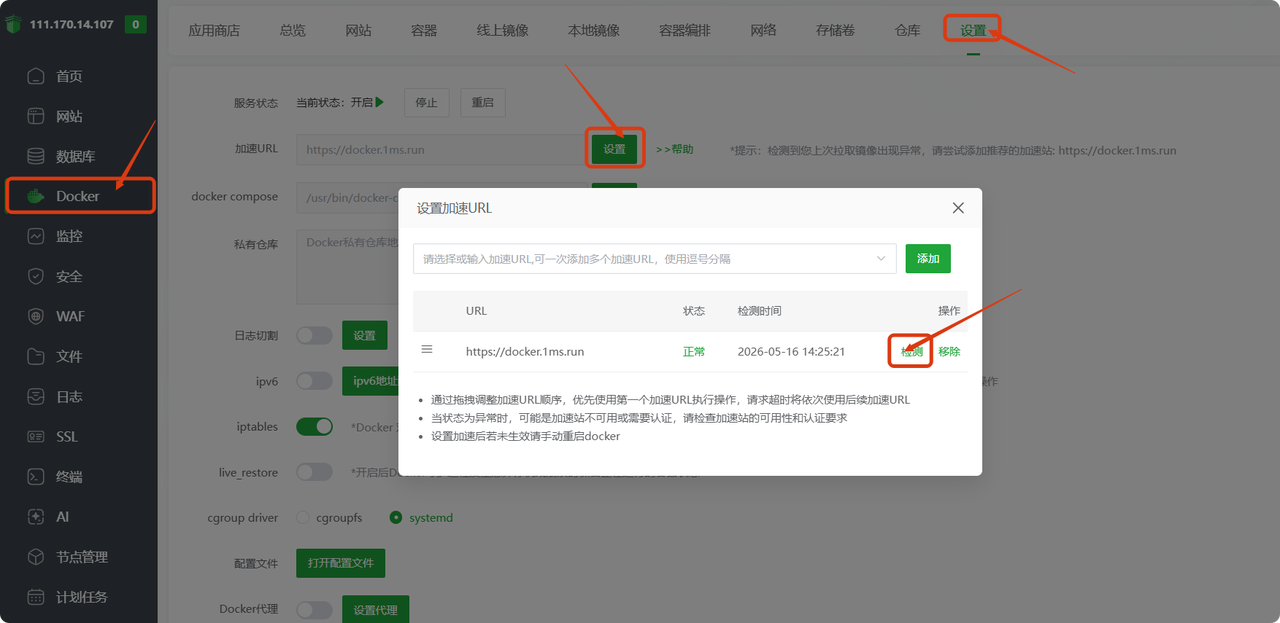Click the 2026-05-16 14:25:21 detection time
This screenshot has width=1280, height=623.
791,351
